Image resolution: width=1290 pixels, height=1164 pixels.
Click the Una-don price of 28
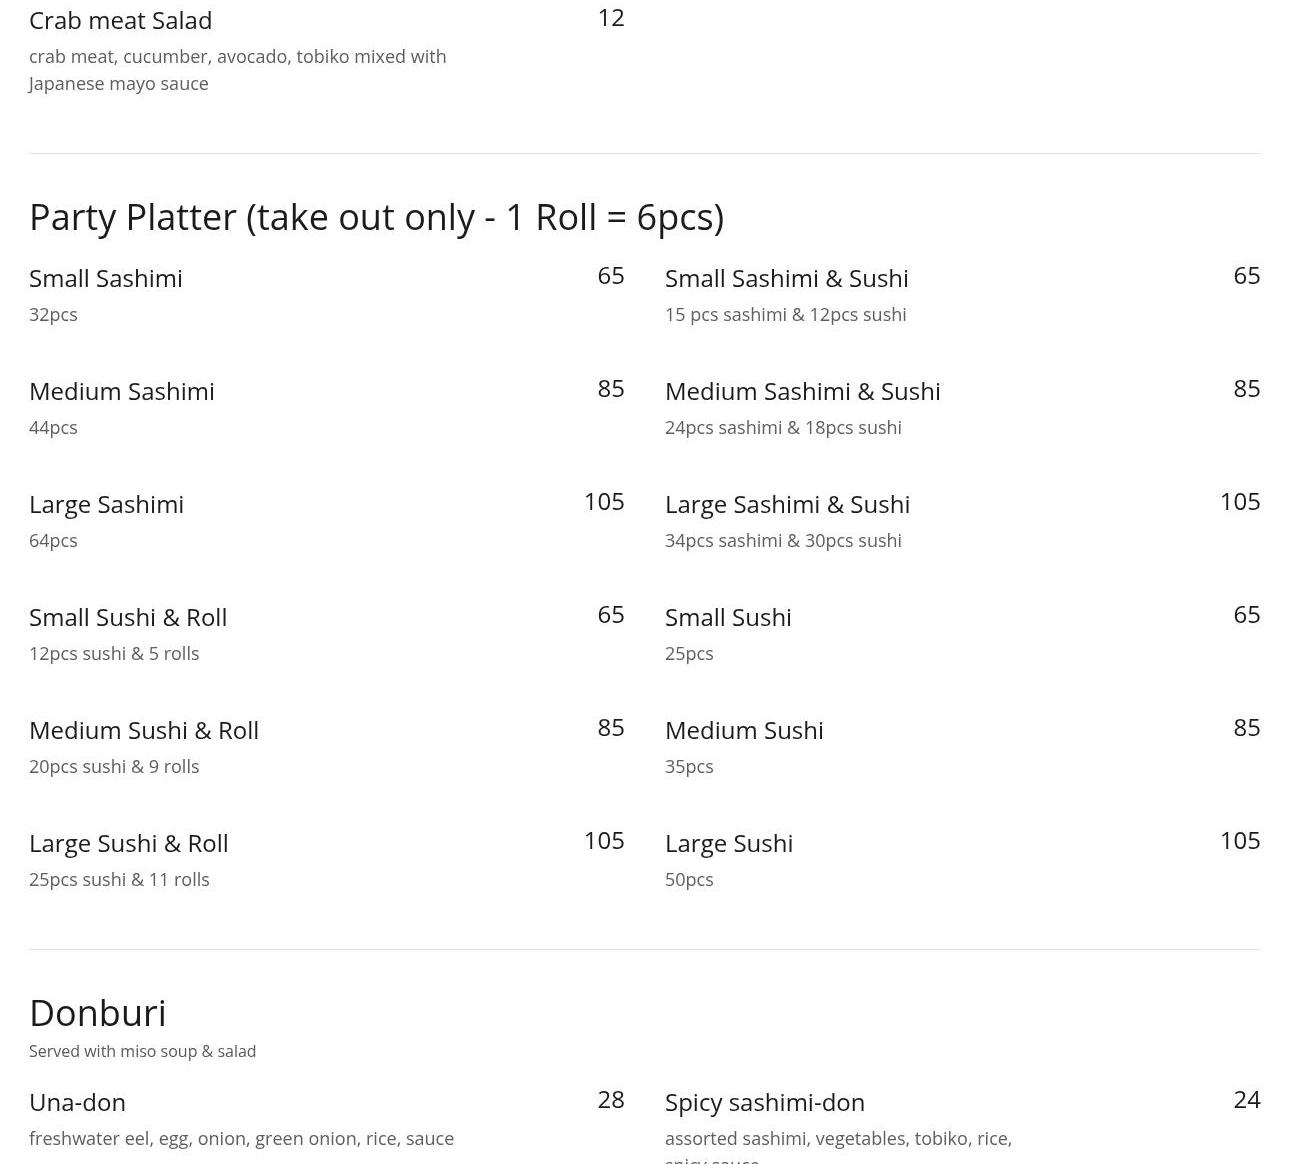pyautogui.click(x=611, y=1100)
